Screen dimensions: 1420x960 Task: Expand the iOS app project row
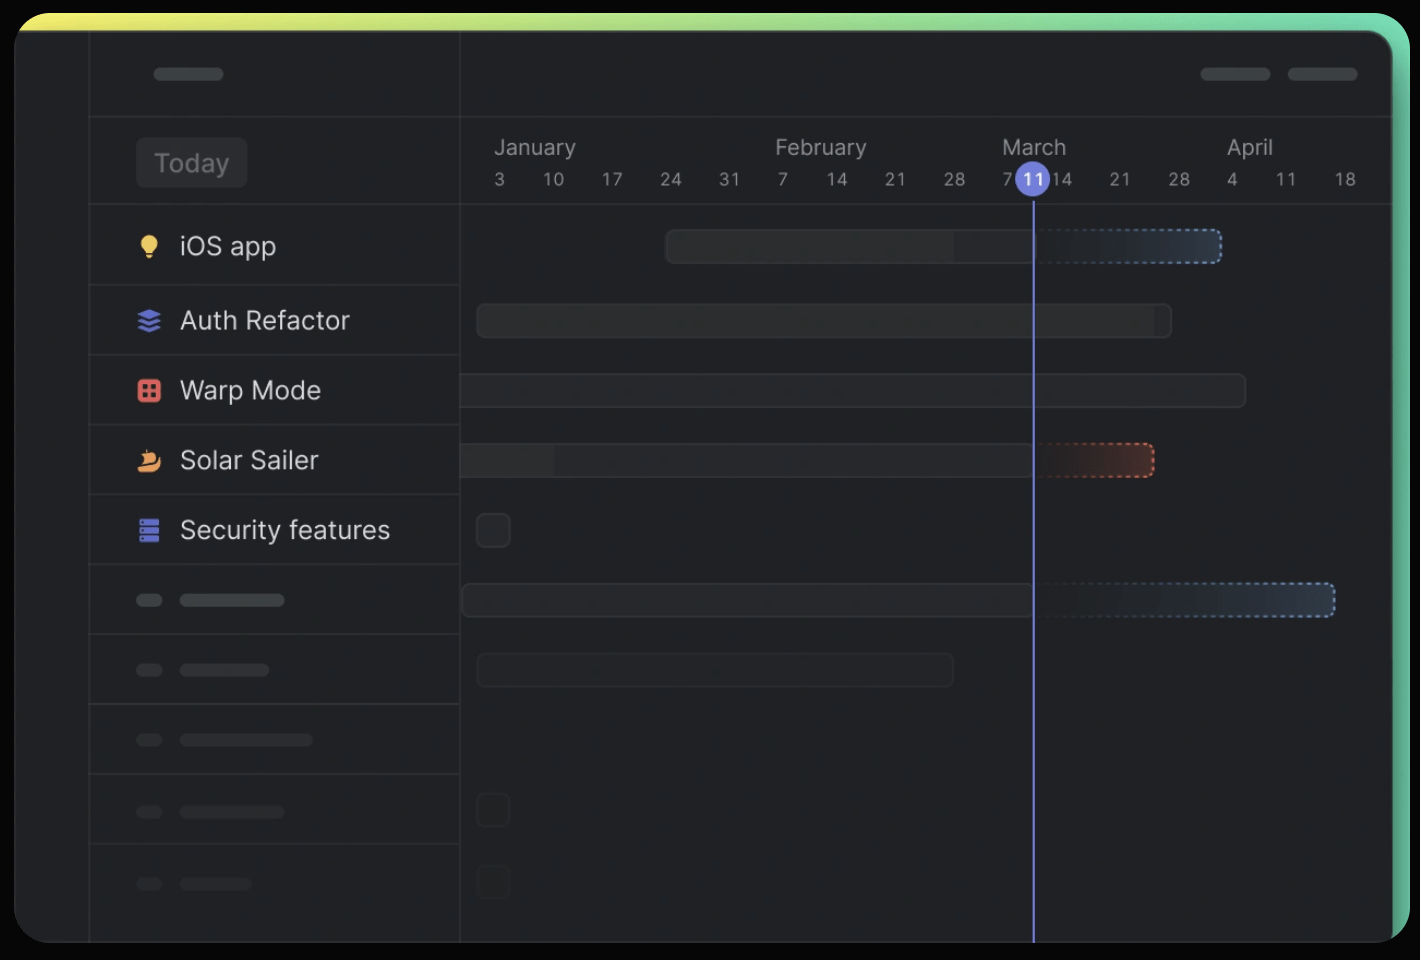click(x=227, y=246)
